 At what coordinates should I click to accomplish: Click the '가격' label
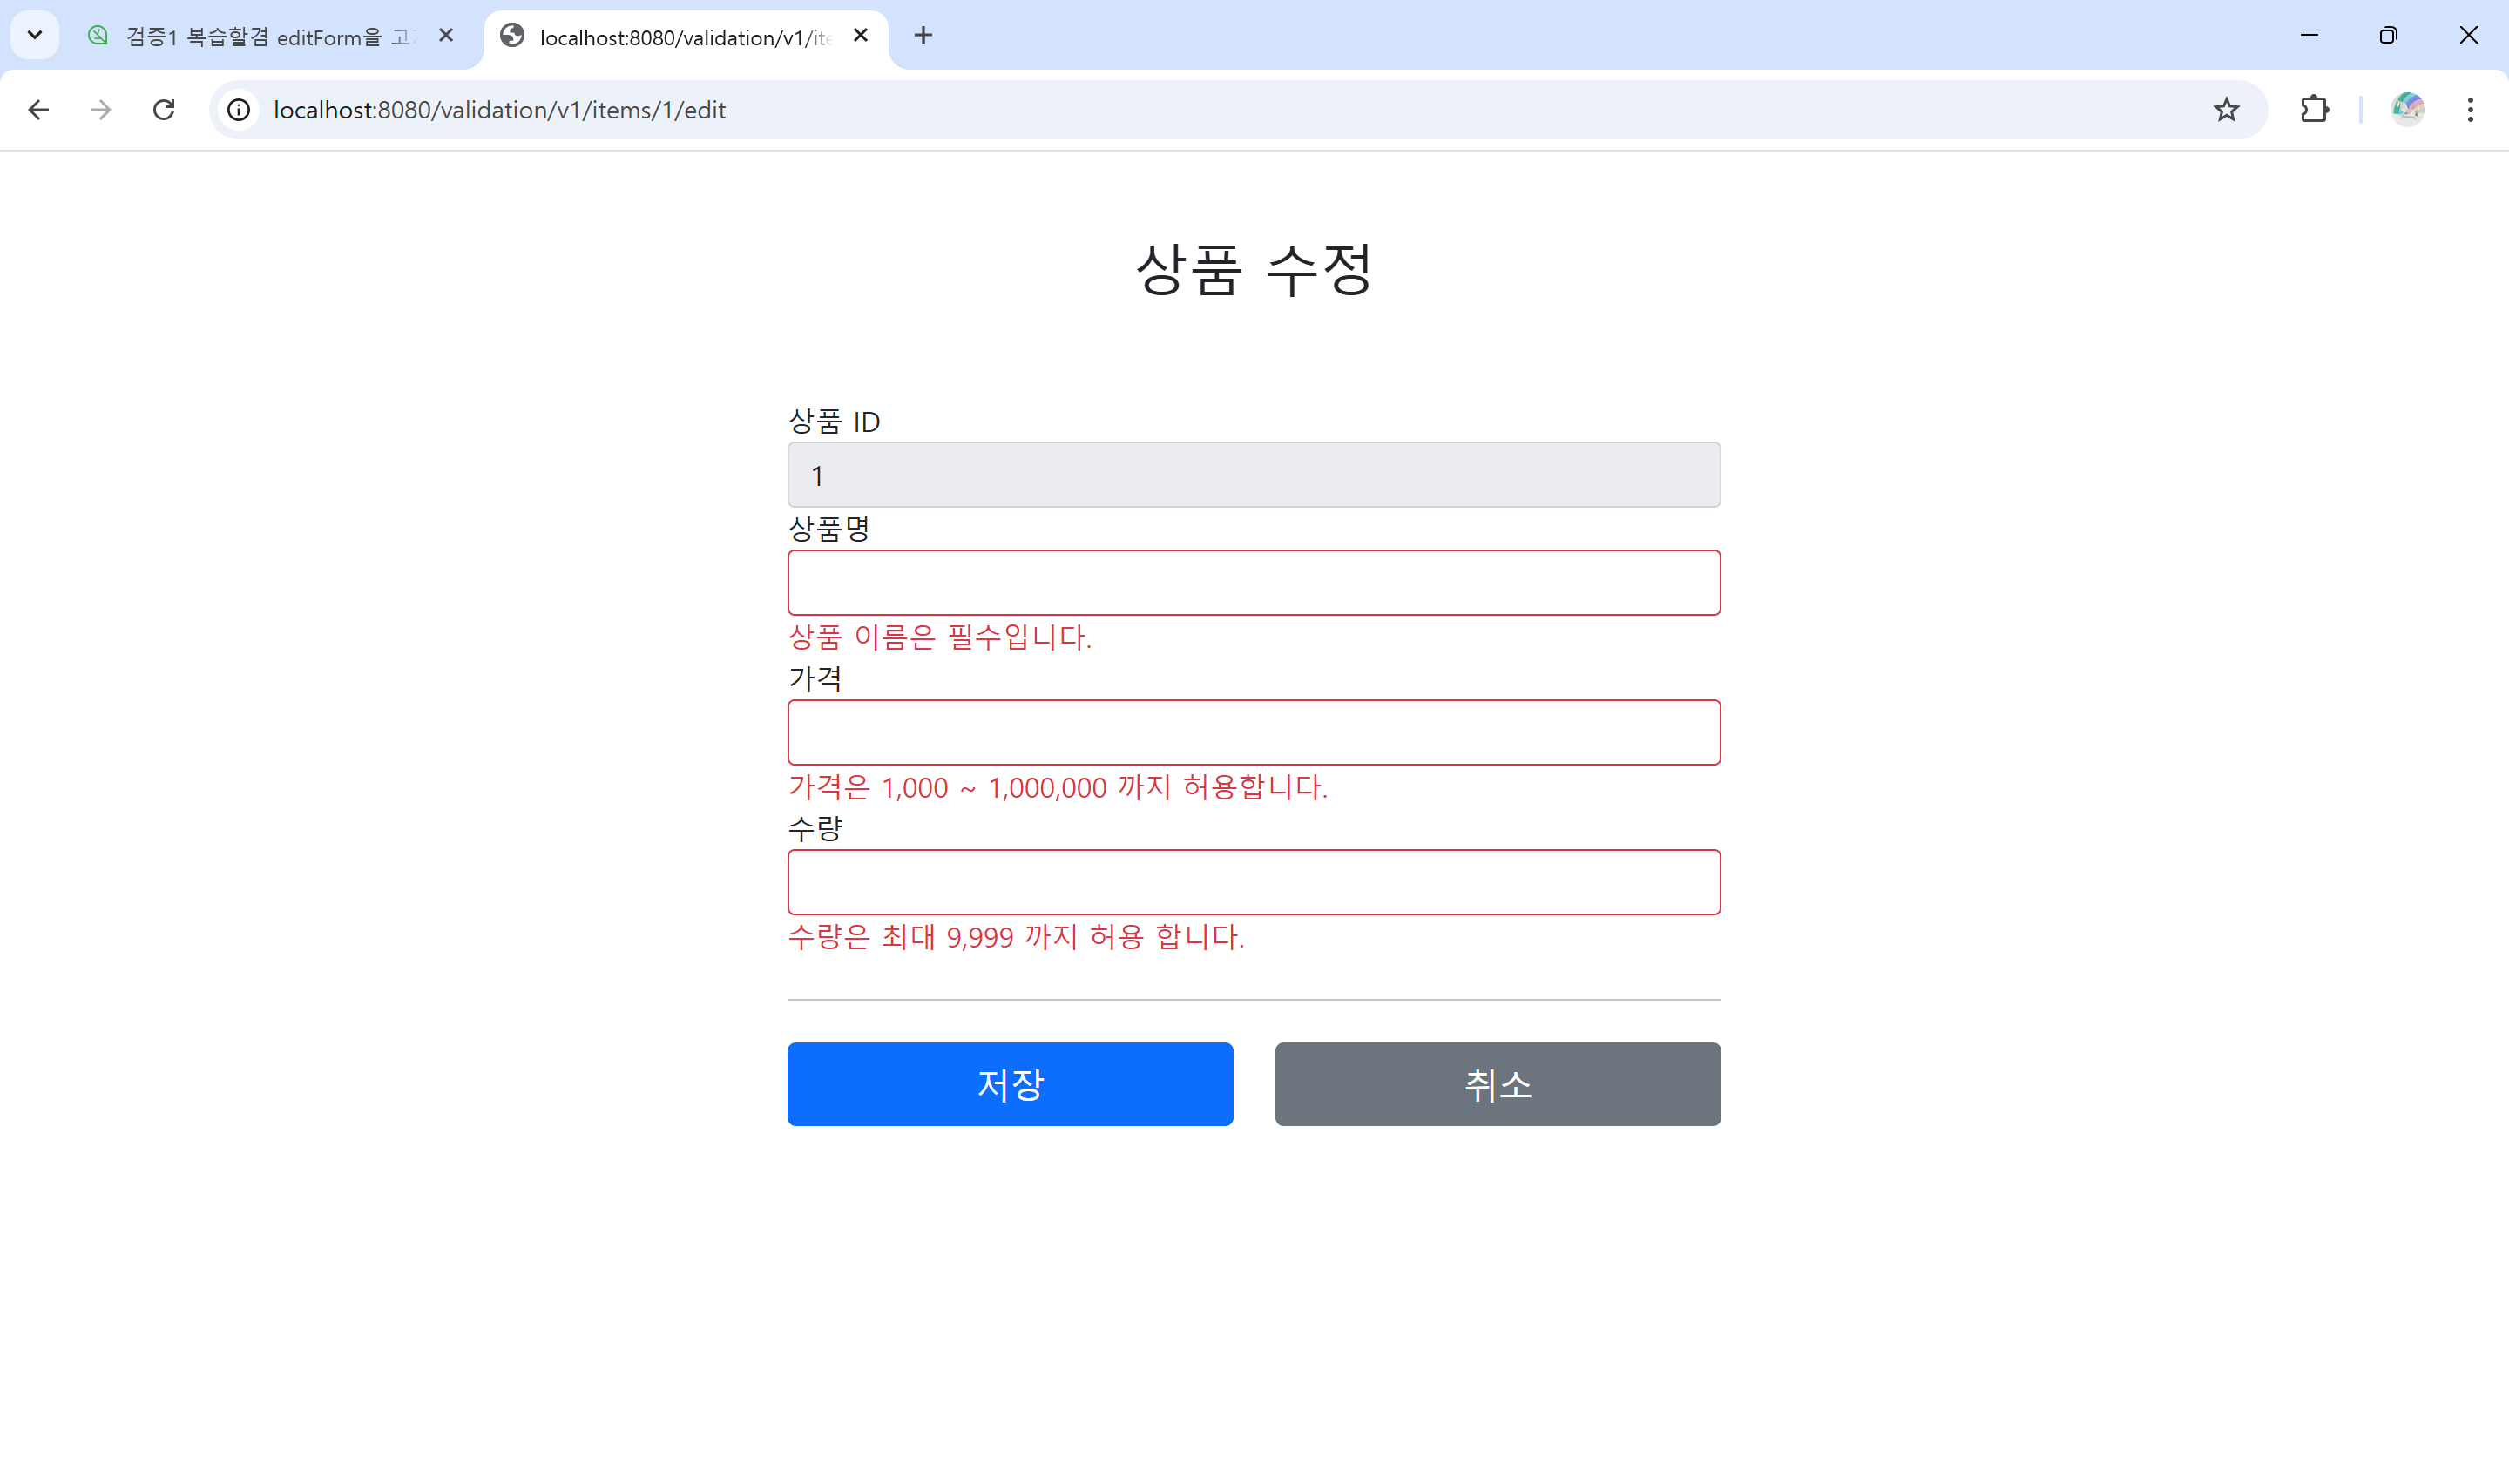(815, 679)
